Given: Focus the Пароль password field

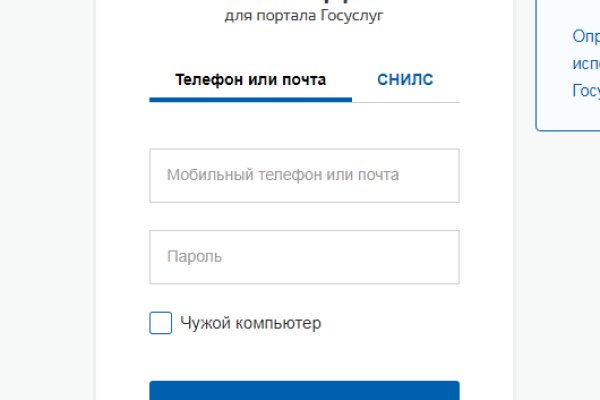Looking at the screenshot, I should [304, 257].
